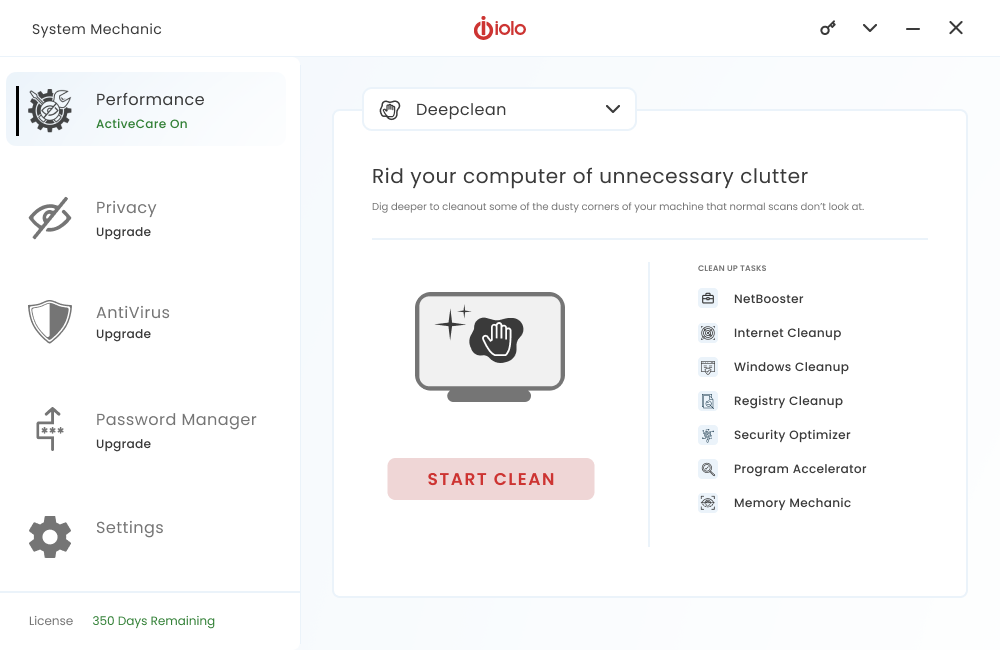Screen dimensions: 1000x650
Task: Click the ActiveCare On status
Action: [x=142, y=124]
